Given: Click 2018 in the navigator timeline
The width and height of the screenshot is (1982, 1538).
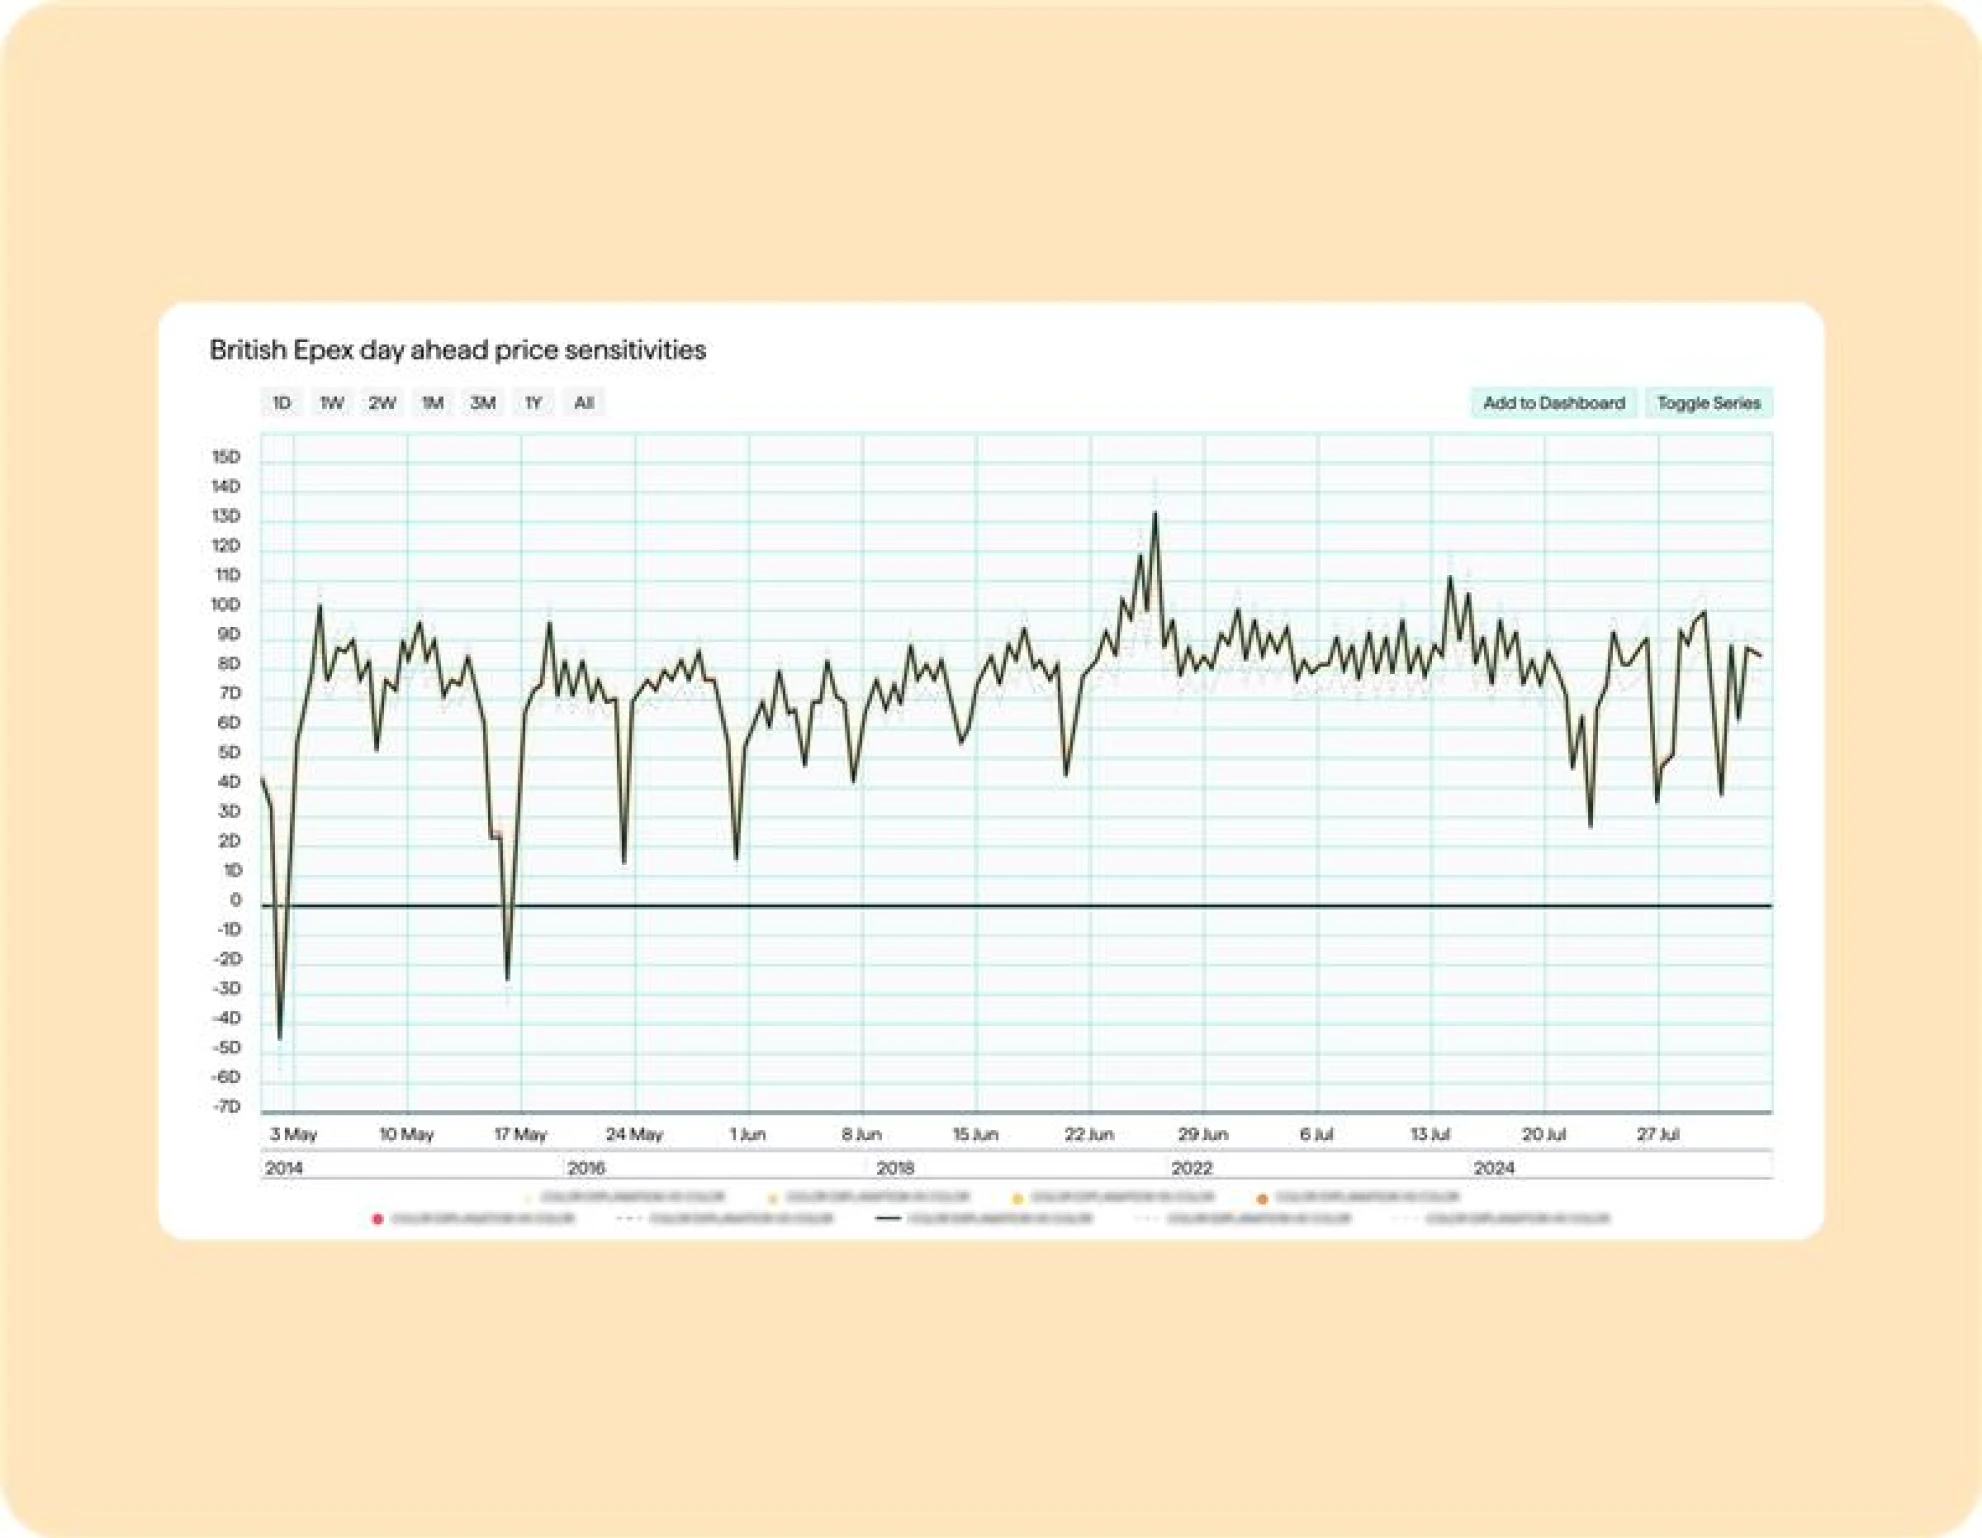Looking at the screenshot, I should coord(895,1168).
